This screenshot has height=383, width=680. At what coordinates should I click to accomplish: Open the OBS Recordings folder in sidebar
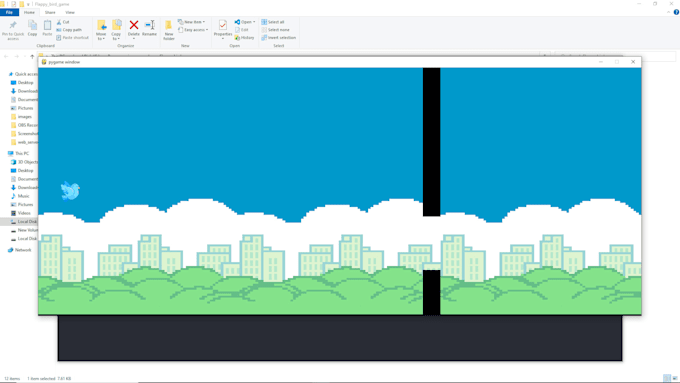24,125
